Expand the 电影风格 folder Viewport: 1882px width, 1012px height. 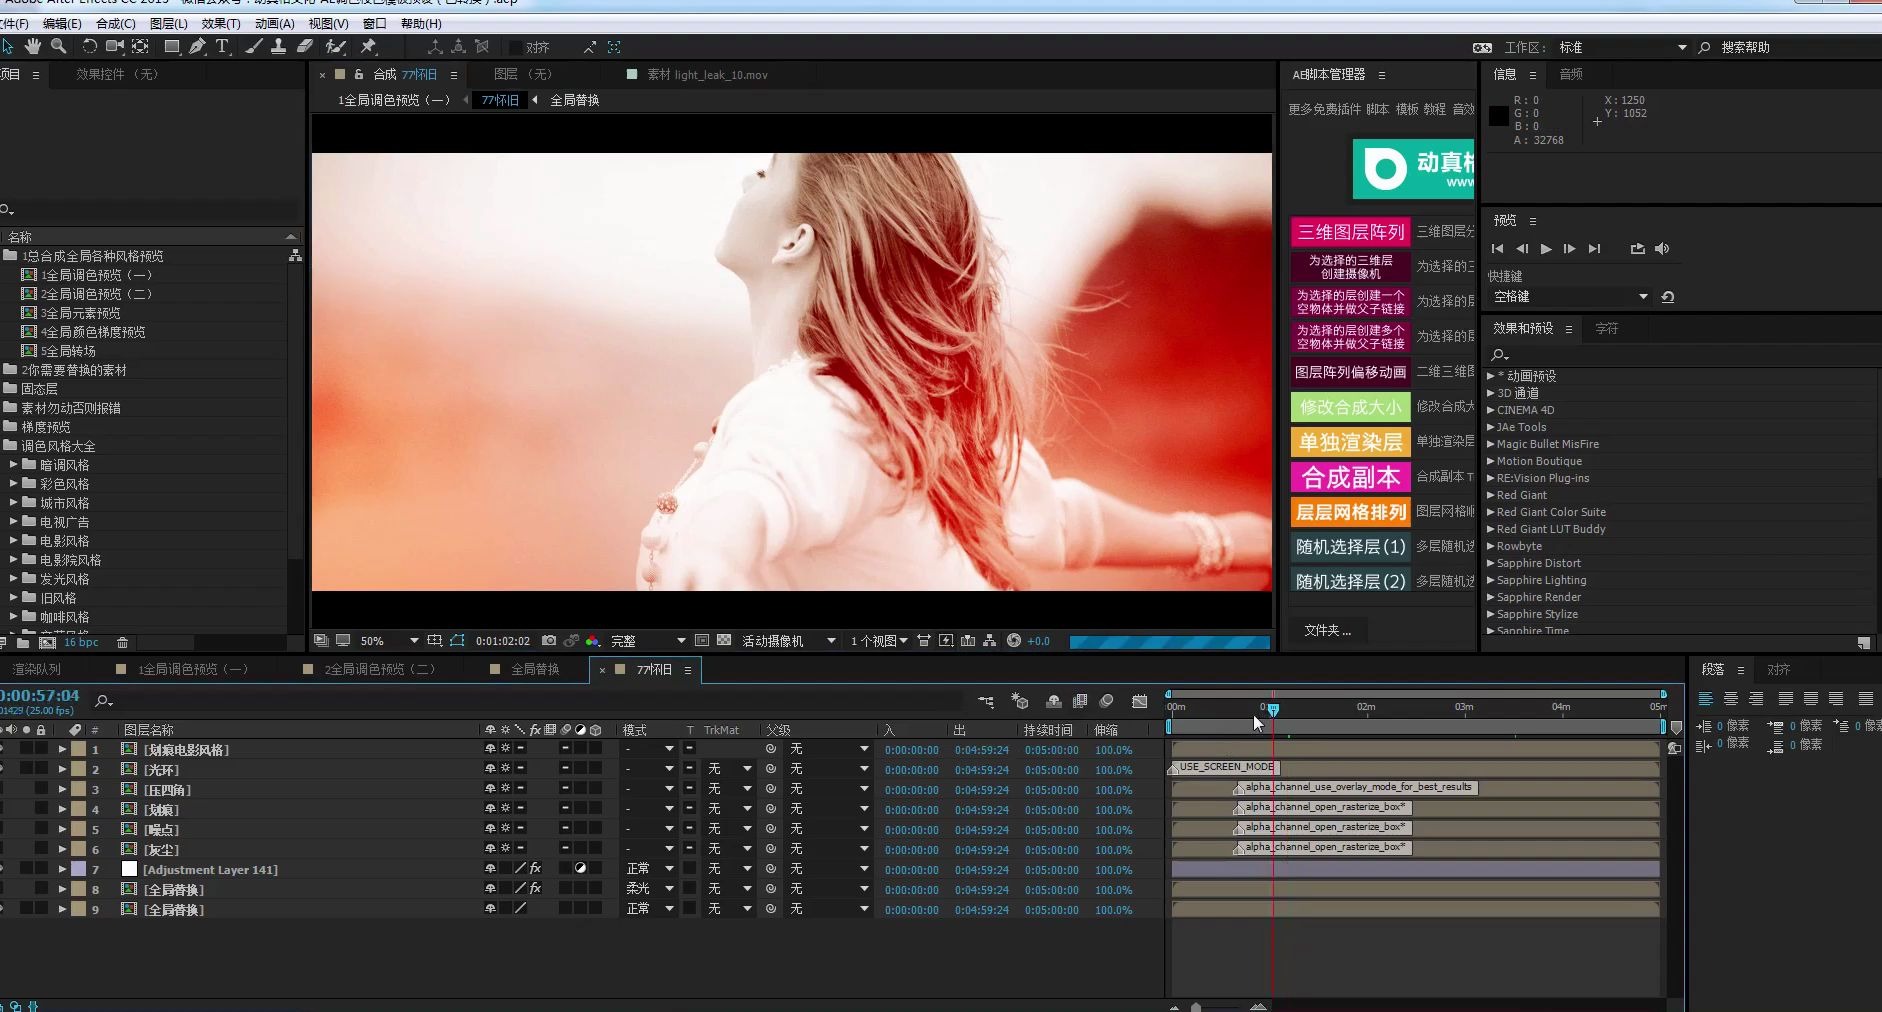tap(14, 541)
